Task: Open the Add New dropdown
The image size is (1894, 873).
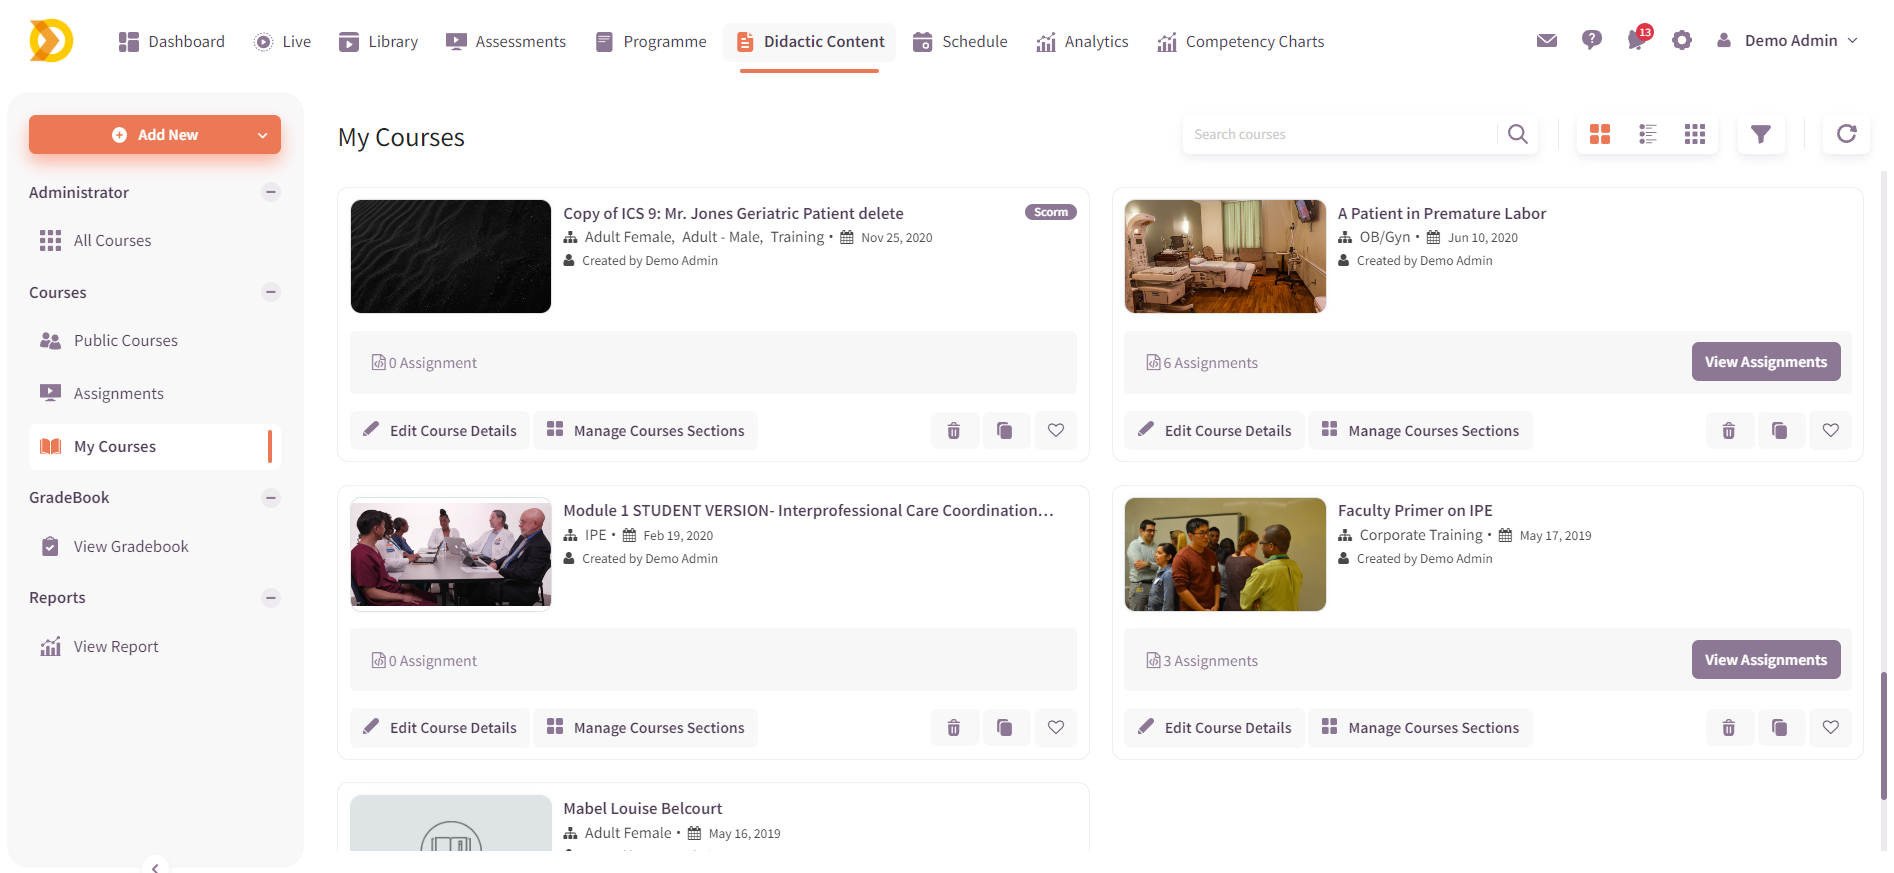Action: click(262, 135)
